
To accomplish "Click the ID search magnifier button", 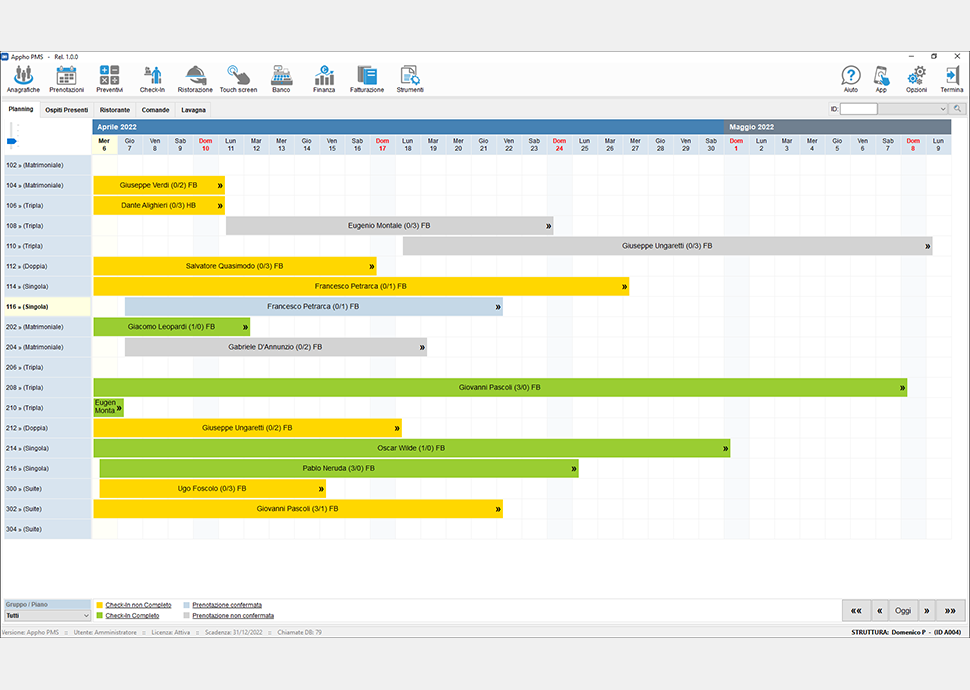I will 958,109.
